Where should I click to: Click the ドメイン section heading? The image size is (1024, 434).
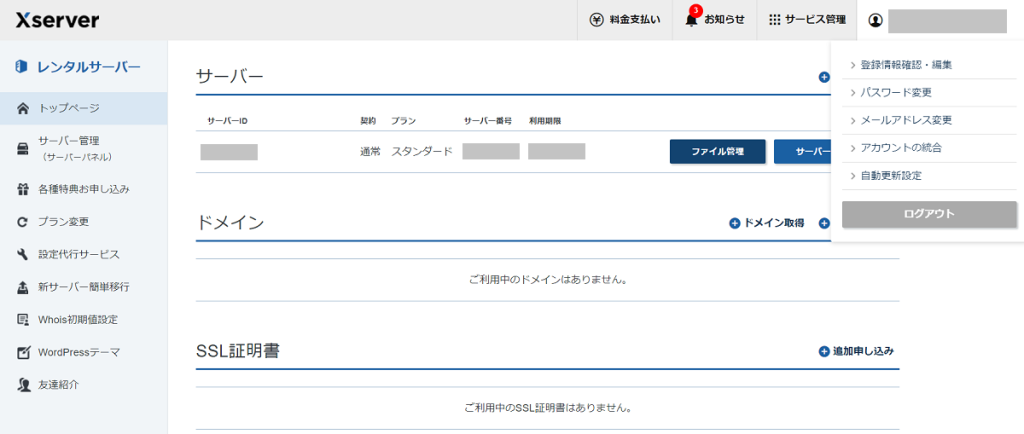230,223
